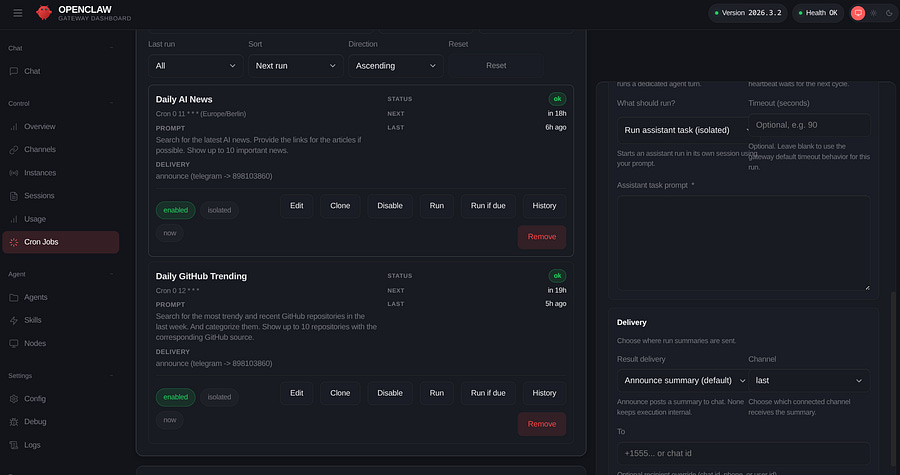
Task: Click the To recipient input field
Action: point(743,453)
